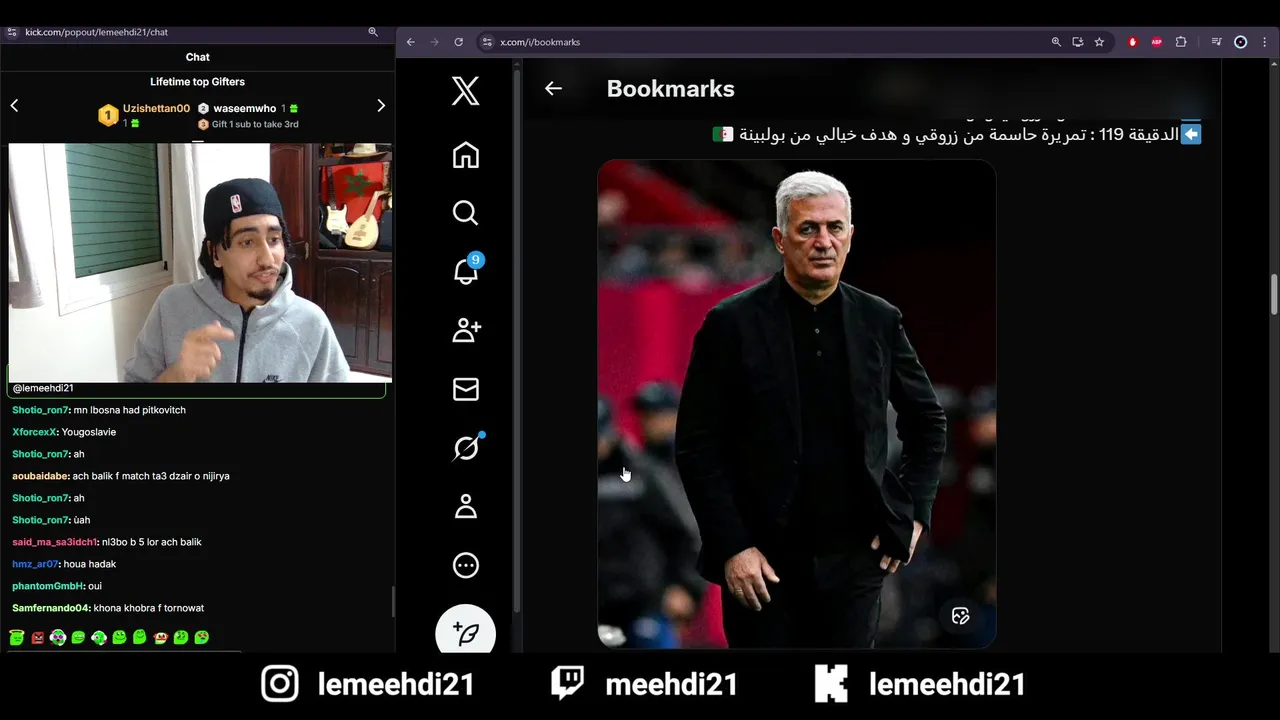Go back using the Bookmarks header arrow
Screen dimensions: 1280x720
[553, 89]
